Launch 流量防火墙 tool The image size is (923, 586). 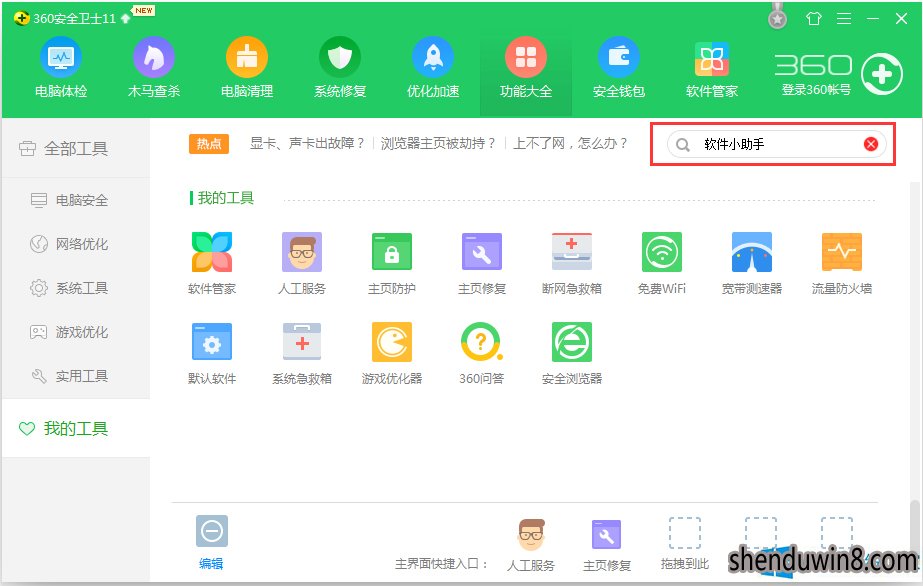pyautogui.click(x=842, y=263)
